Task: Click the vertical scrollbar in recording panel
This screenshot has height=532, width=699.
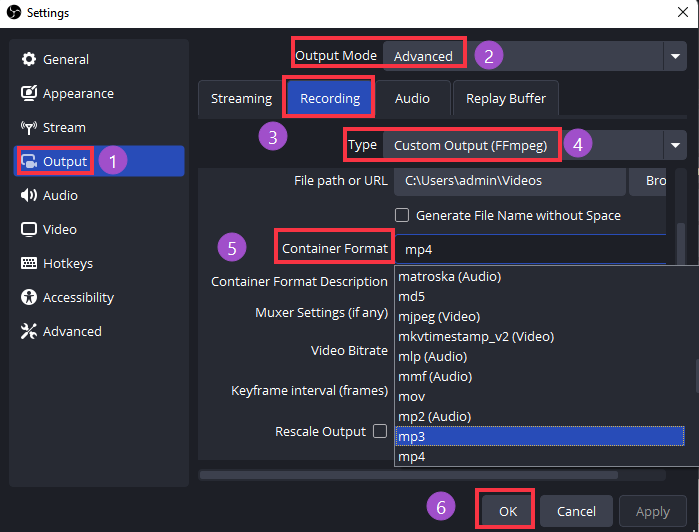Action: (x=681, y=244)
